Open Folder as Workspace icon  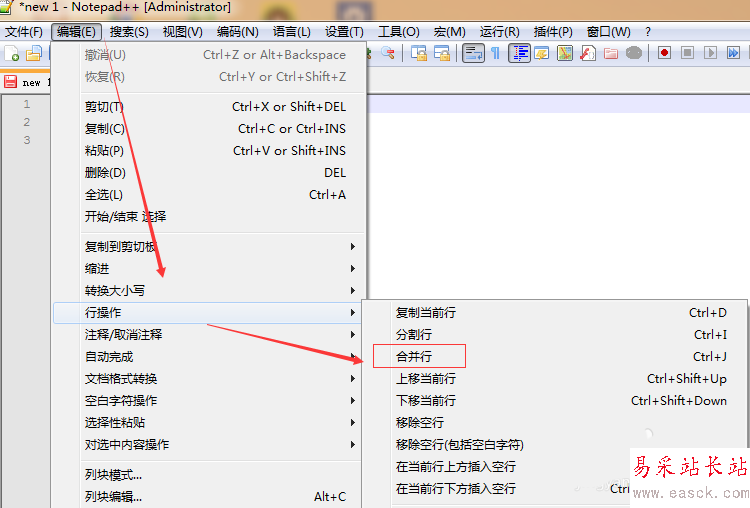point(611,53)
